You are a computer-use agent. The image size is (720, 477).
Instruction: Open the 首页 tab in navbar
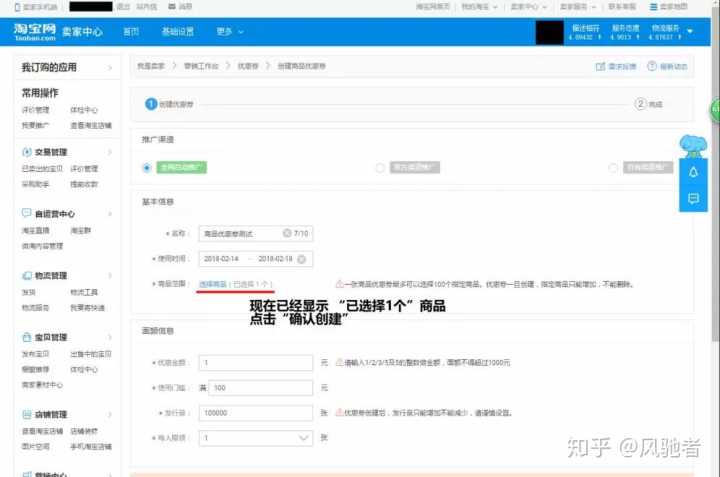(x=131, y=31)
